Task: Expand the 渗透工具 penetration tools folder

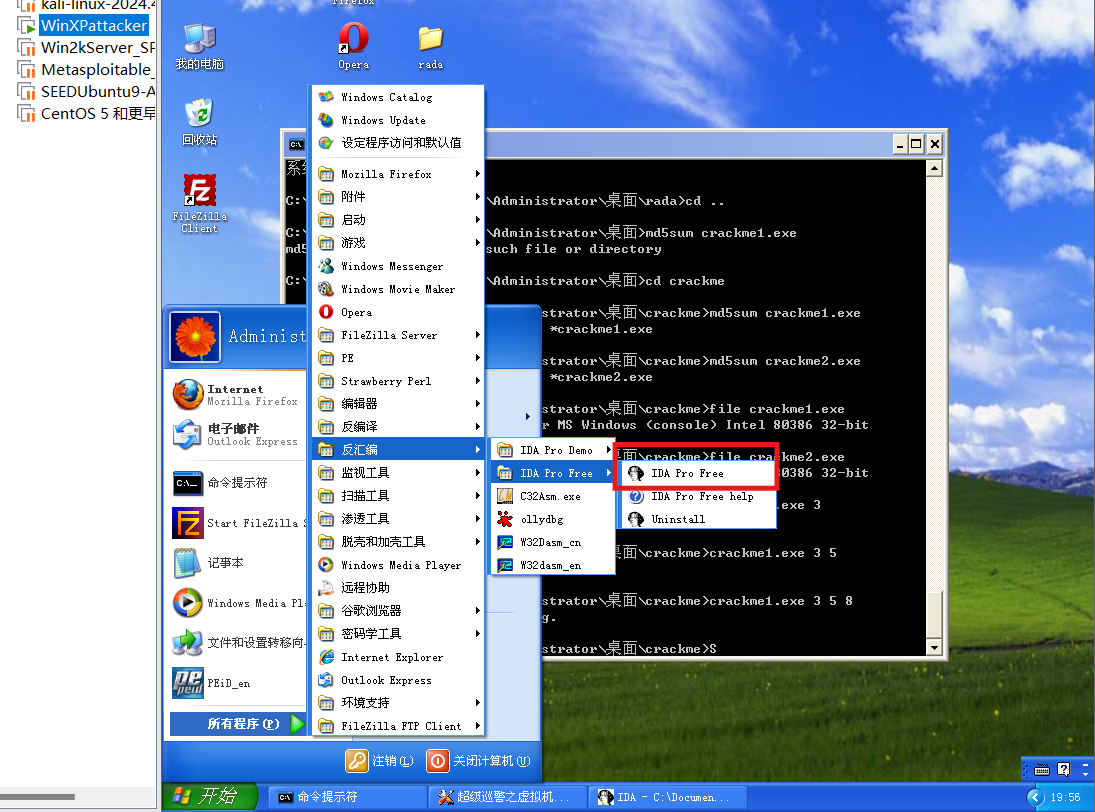Action: (x=398, y=519)
